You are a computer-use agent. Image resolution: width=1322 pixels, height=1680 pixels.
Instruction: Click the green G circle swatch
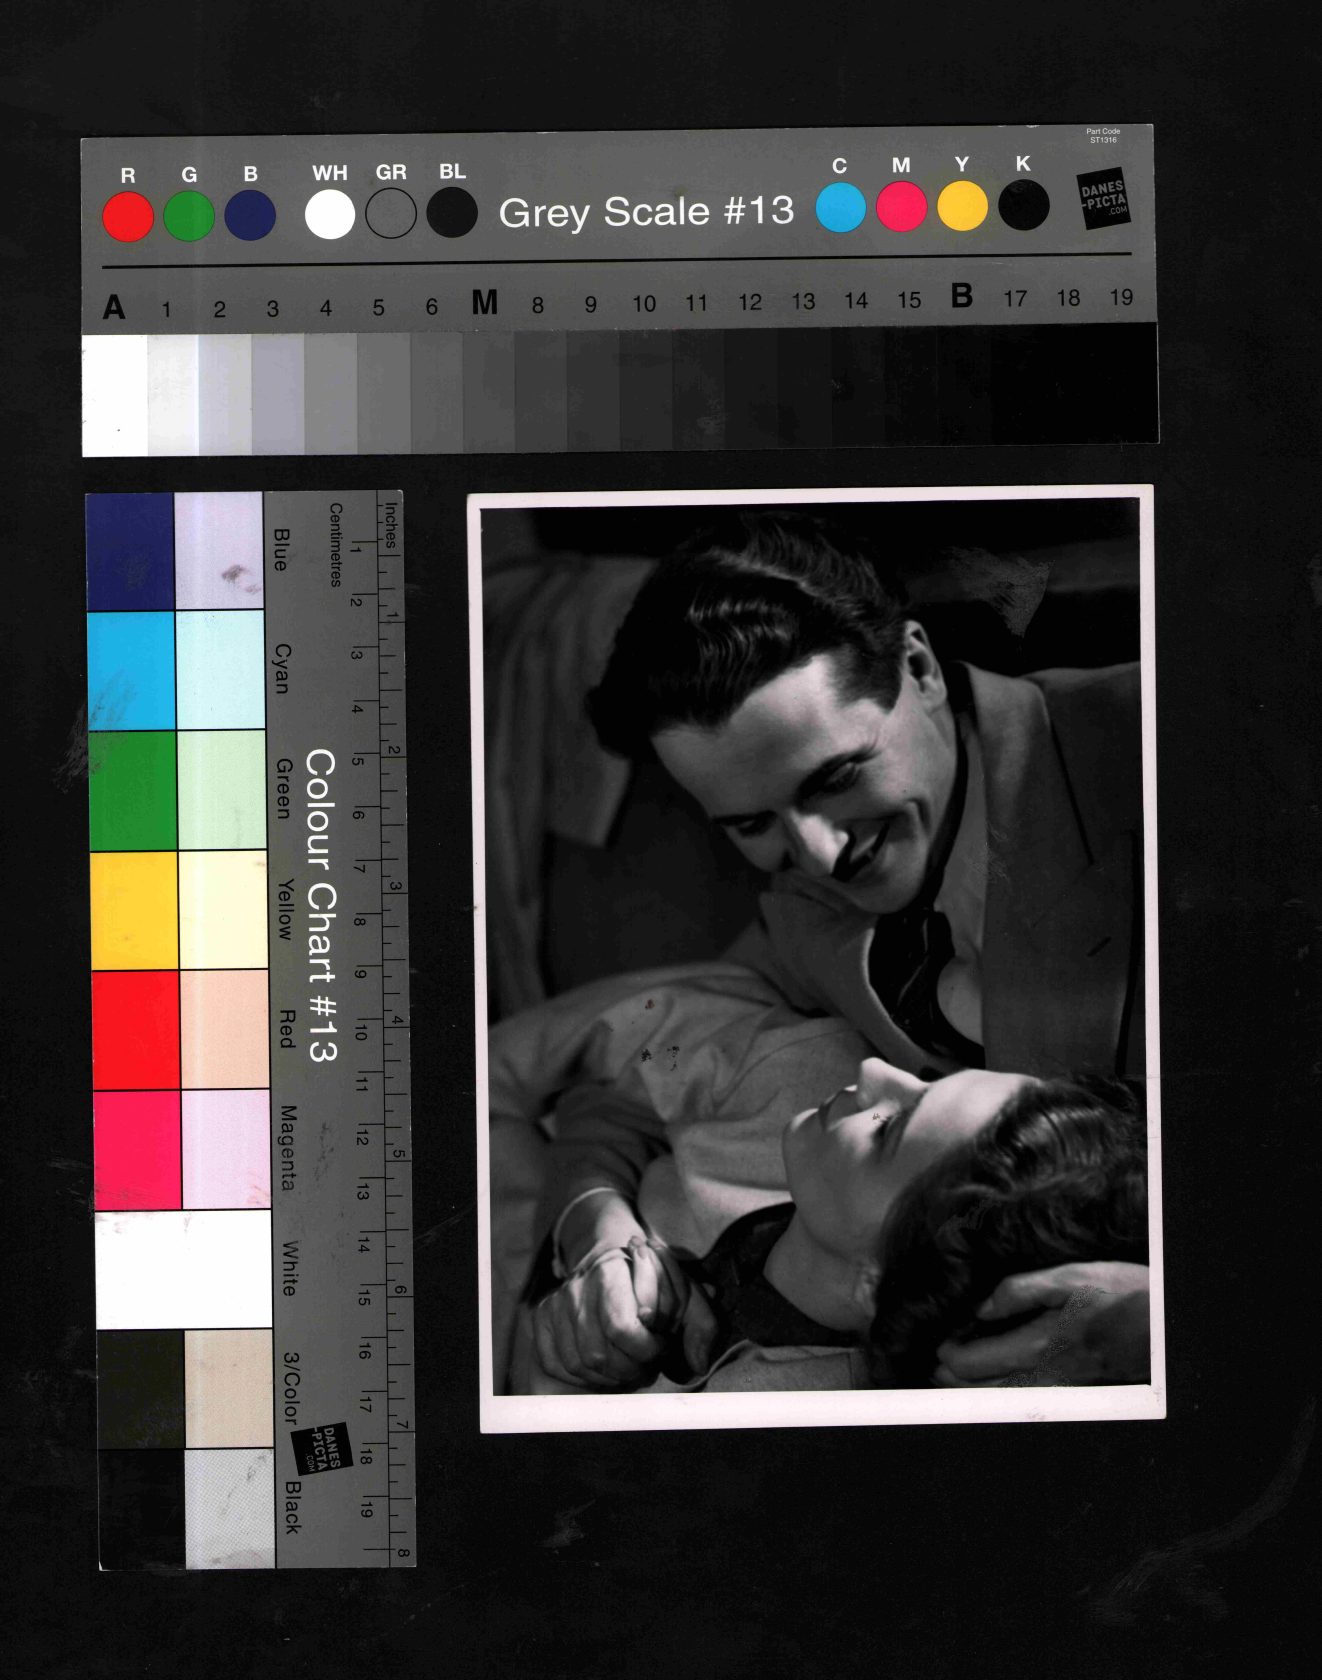click(189, 216)
